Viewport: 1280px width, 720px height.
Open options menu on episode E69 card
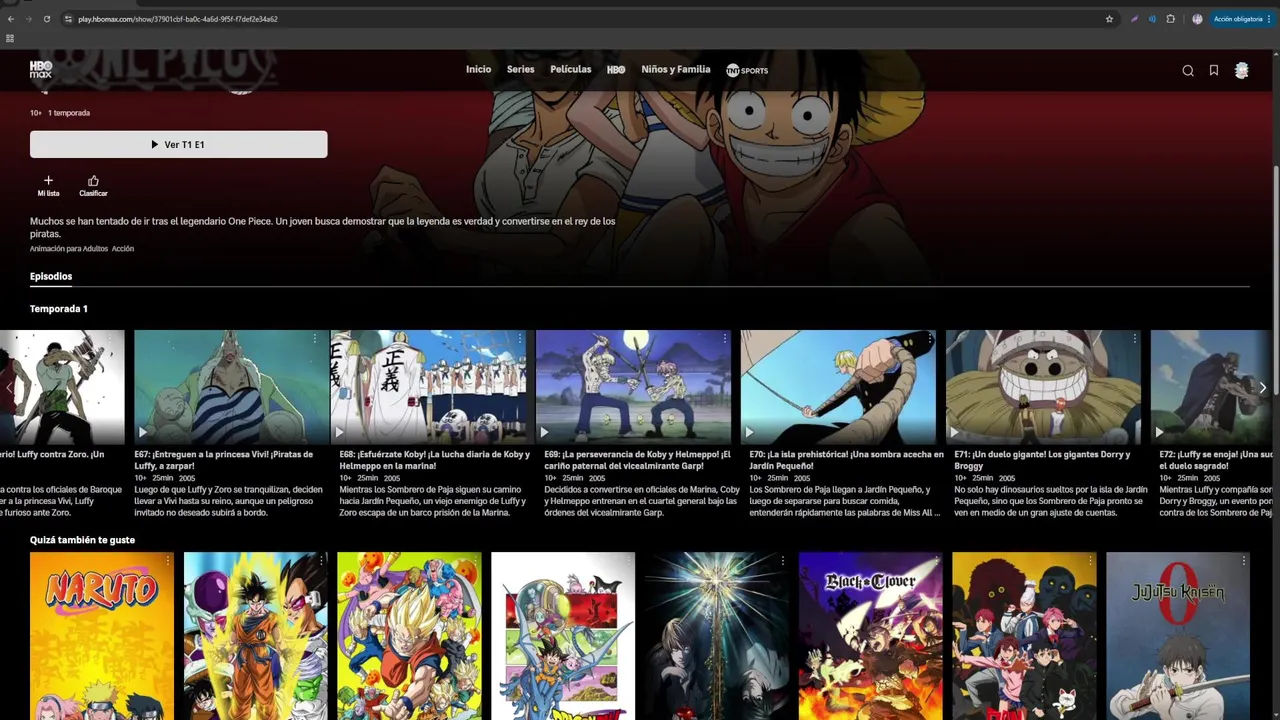(725, 339)
